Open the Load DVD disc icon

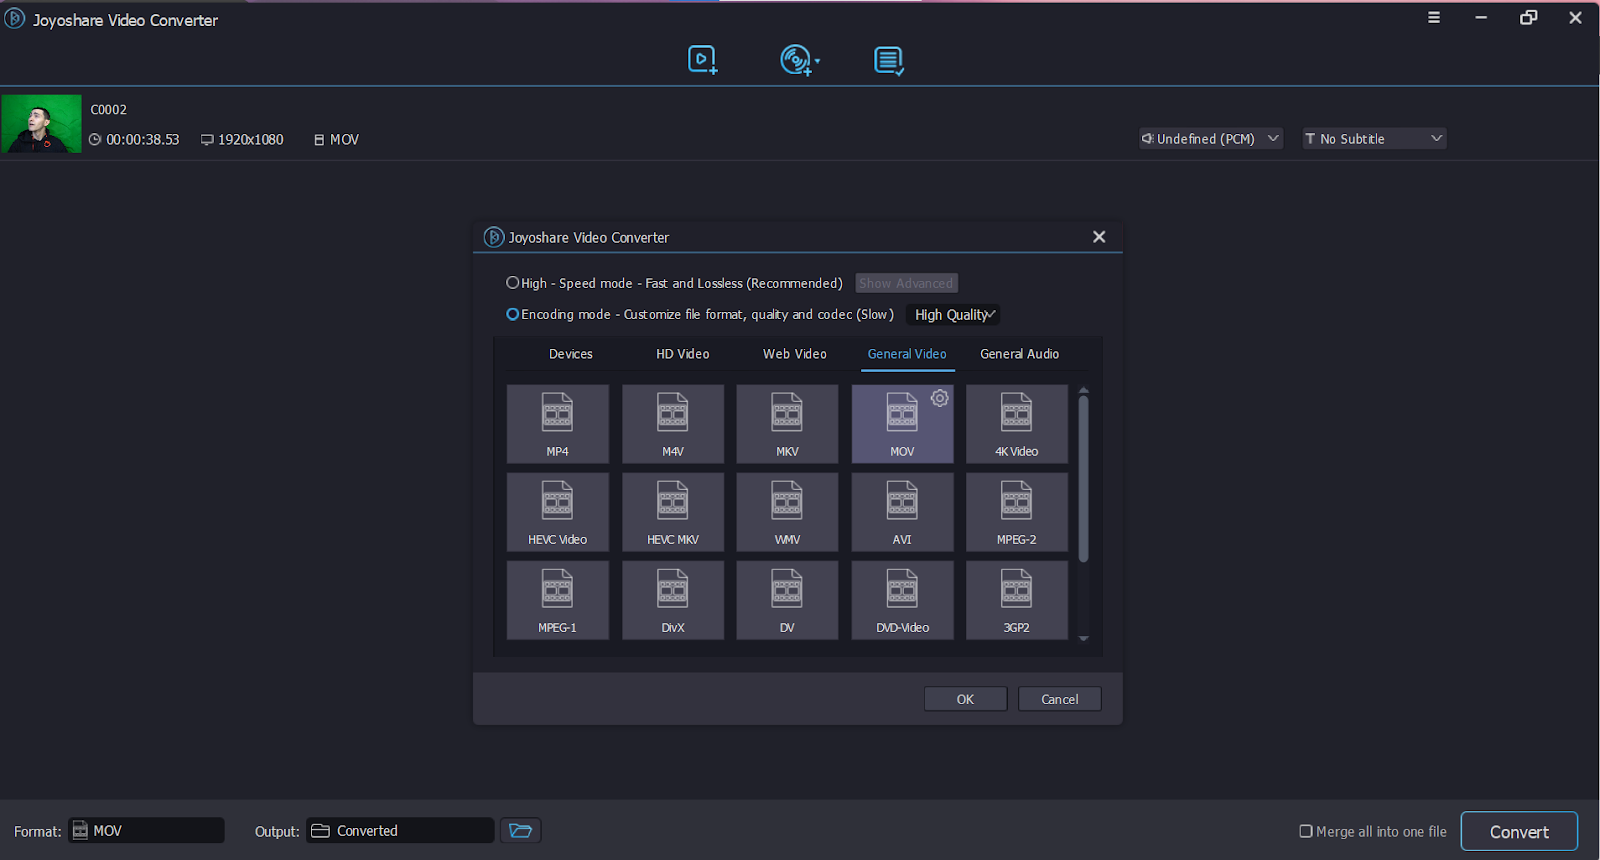pos(796,60)
